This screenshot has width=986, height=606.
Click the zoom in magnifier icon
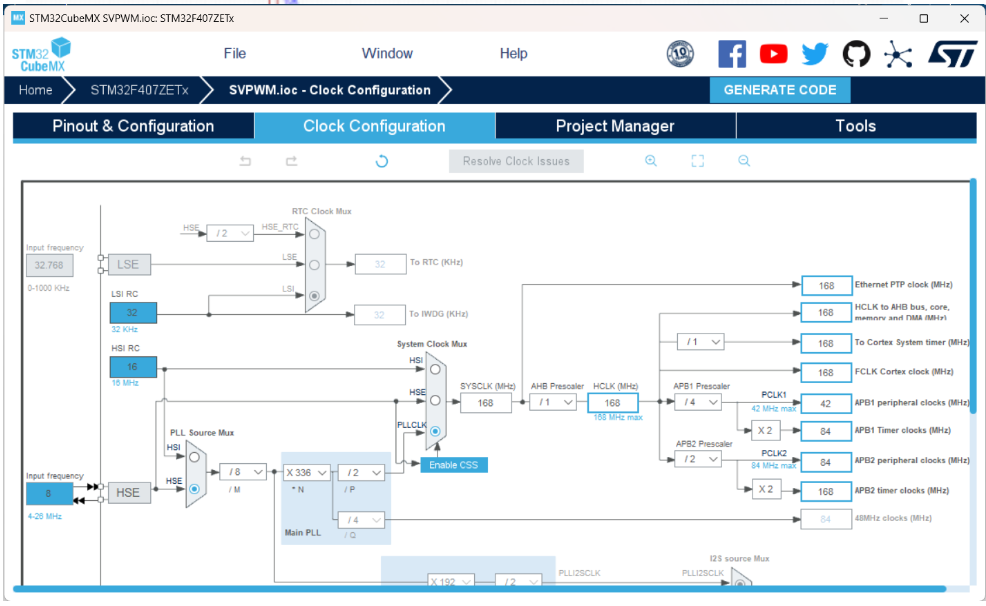tap(651, 161)
